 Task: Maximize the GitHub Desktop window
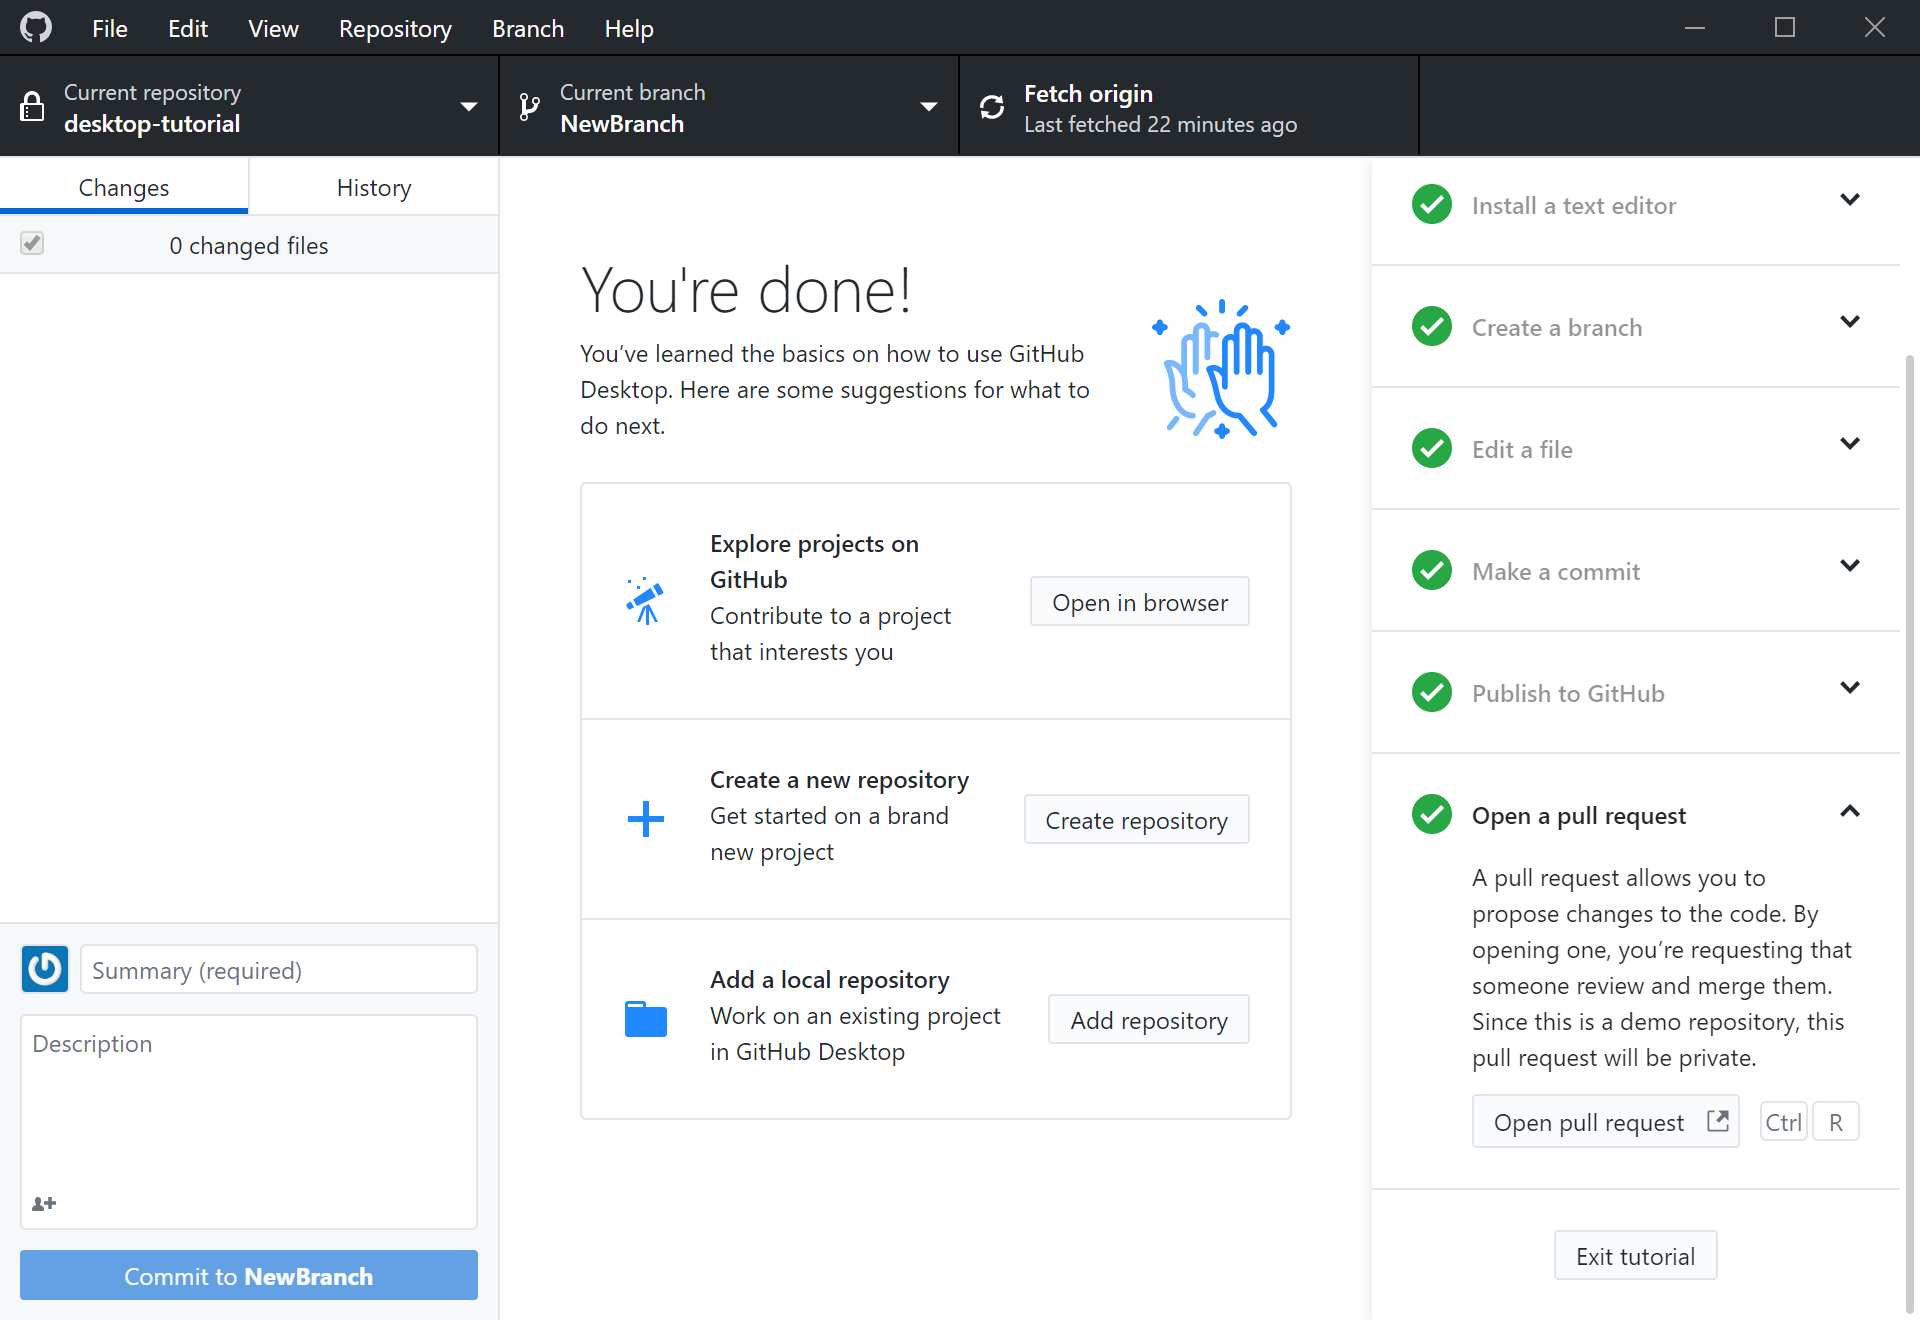(x=1785, y=28)
